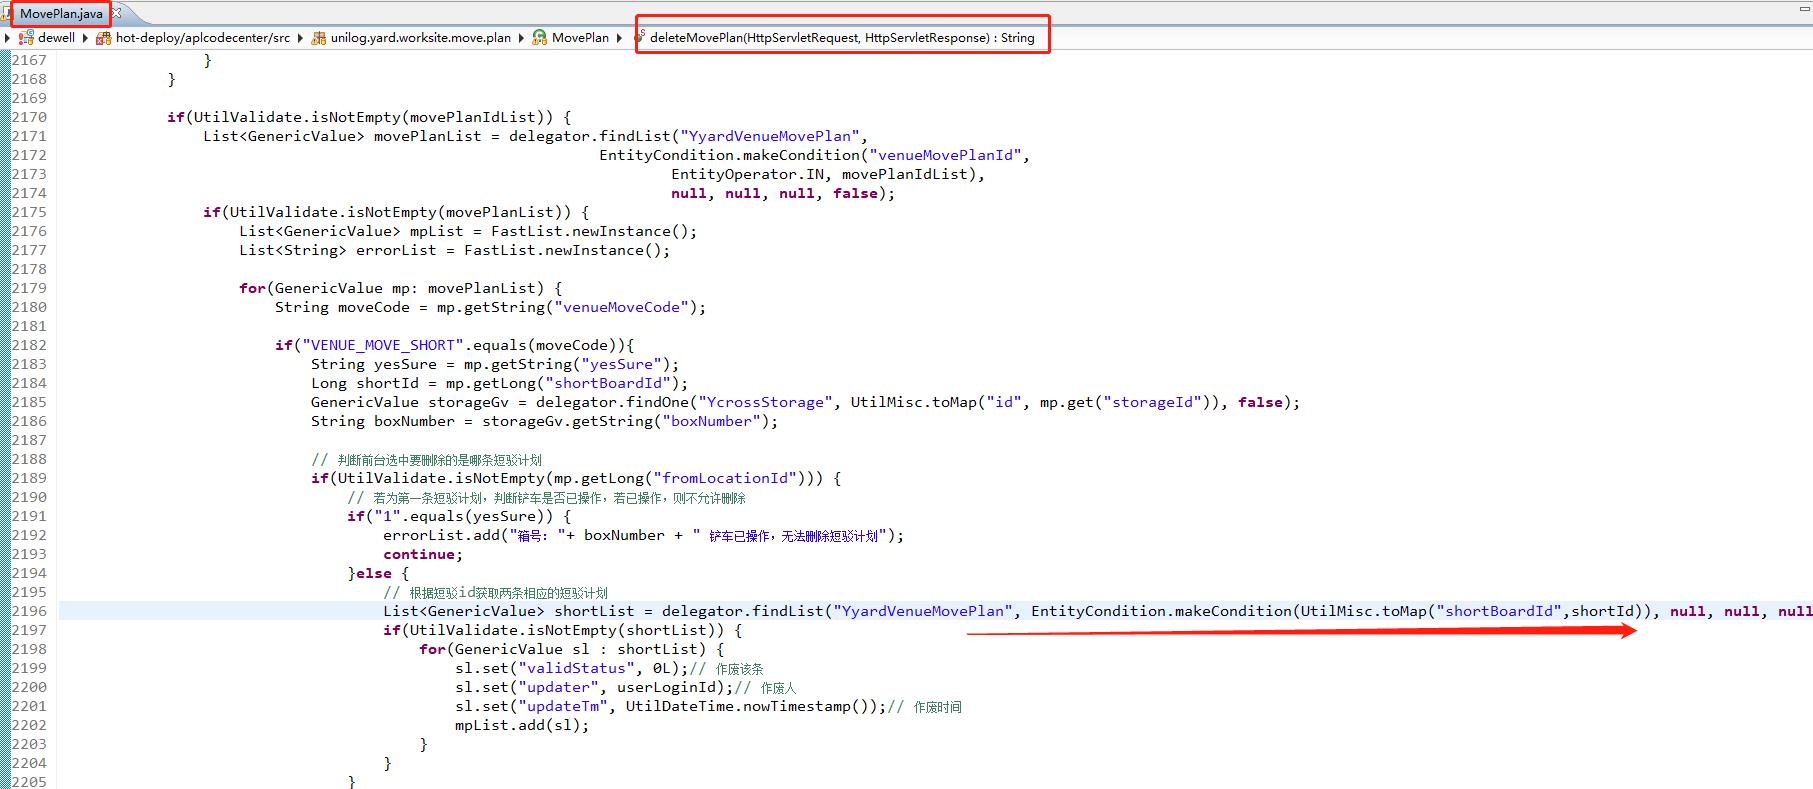Click line number 2198 in the gutter
1813x789 pixels.
(x=29, y=649)
